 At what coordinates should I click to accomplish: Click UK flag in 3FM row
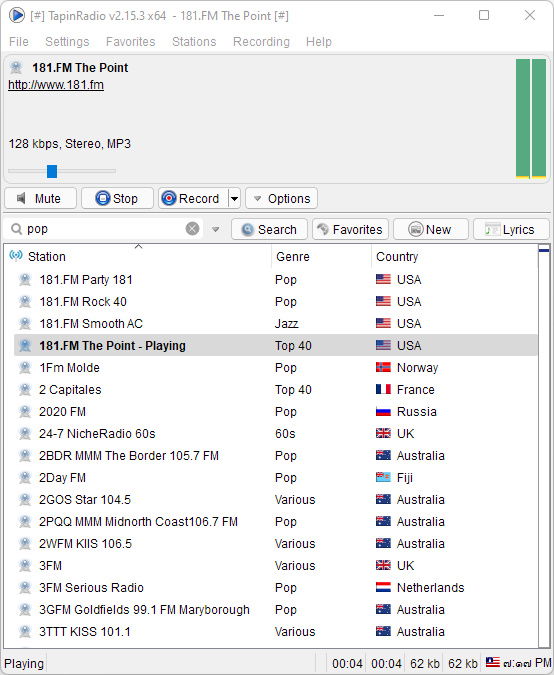[x=383, y=566]
